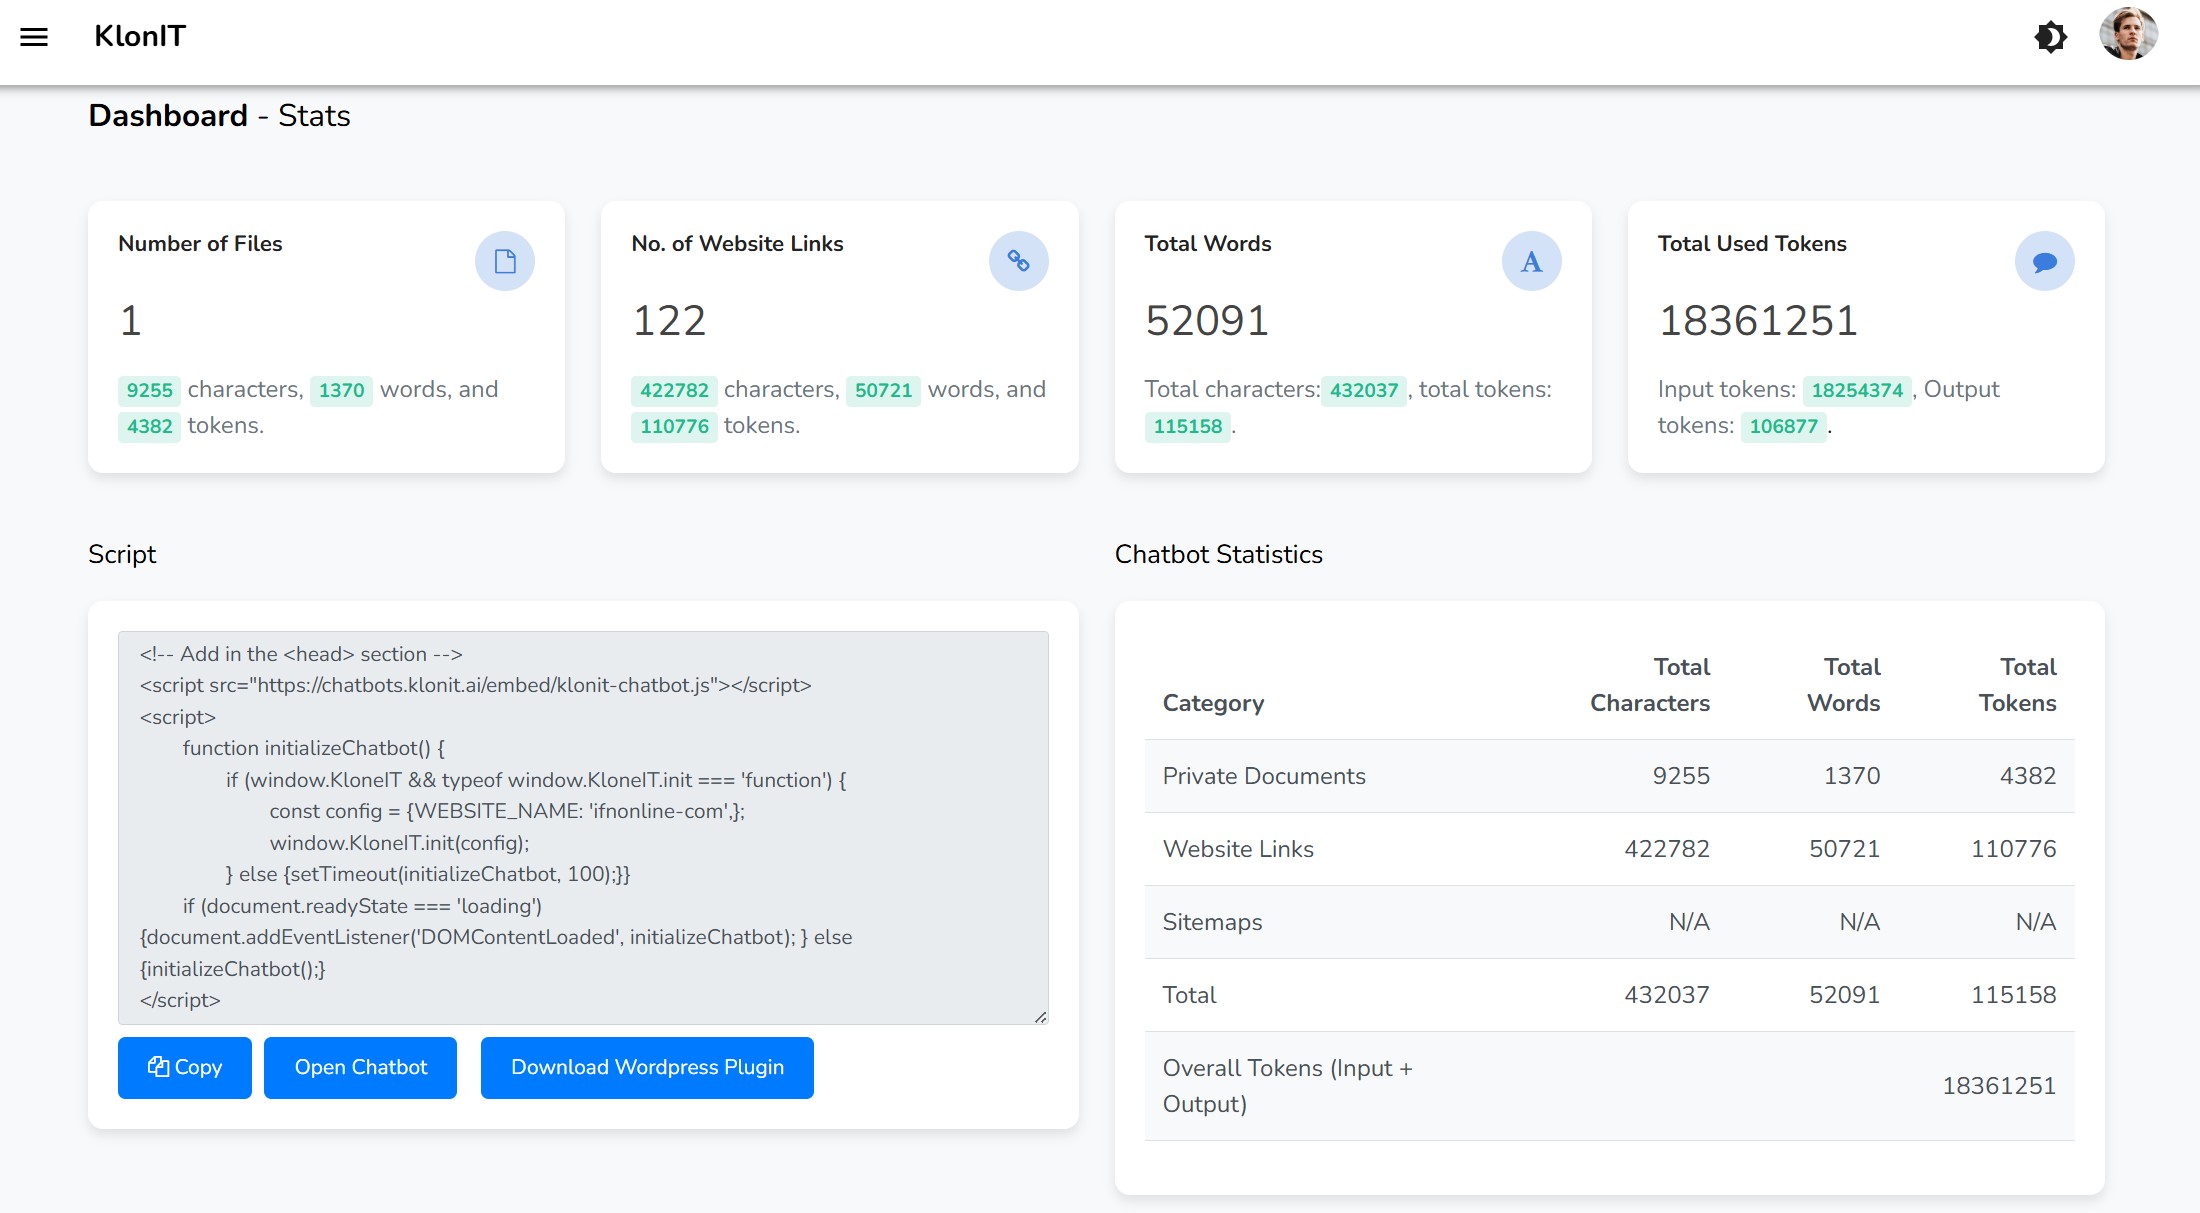Select the Sitemaps table row
This screenshot has height=1213, width=2200.
click(x=1608, y=922)
